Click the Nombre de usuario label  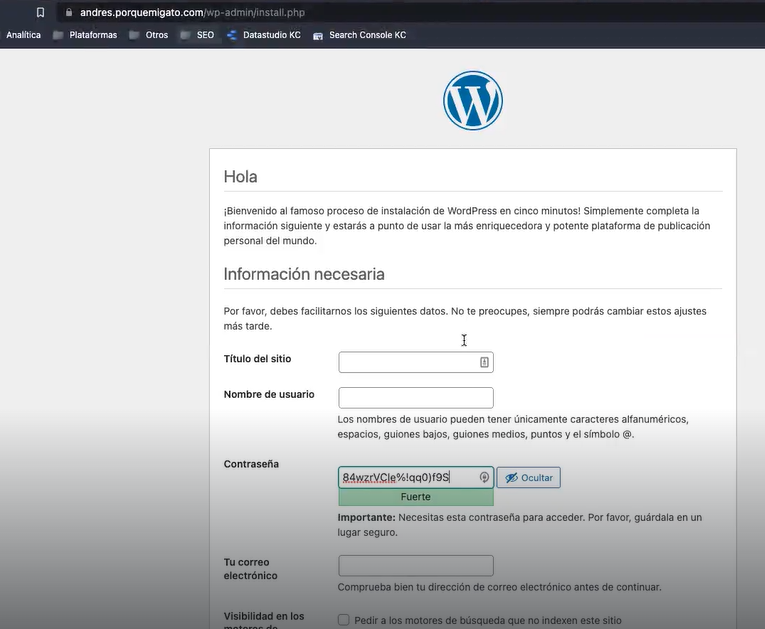point(269,394)
